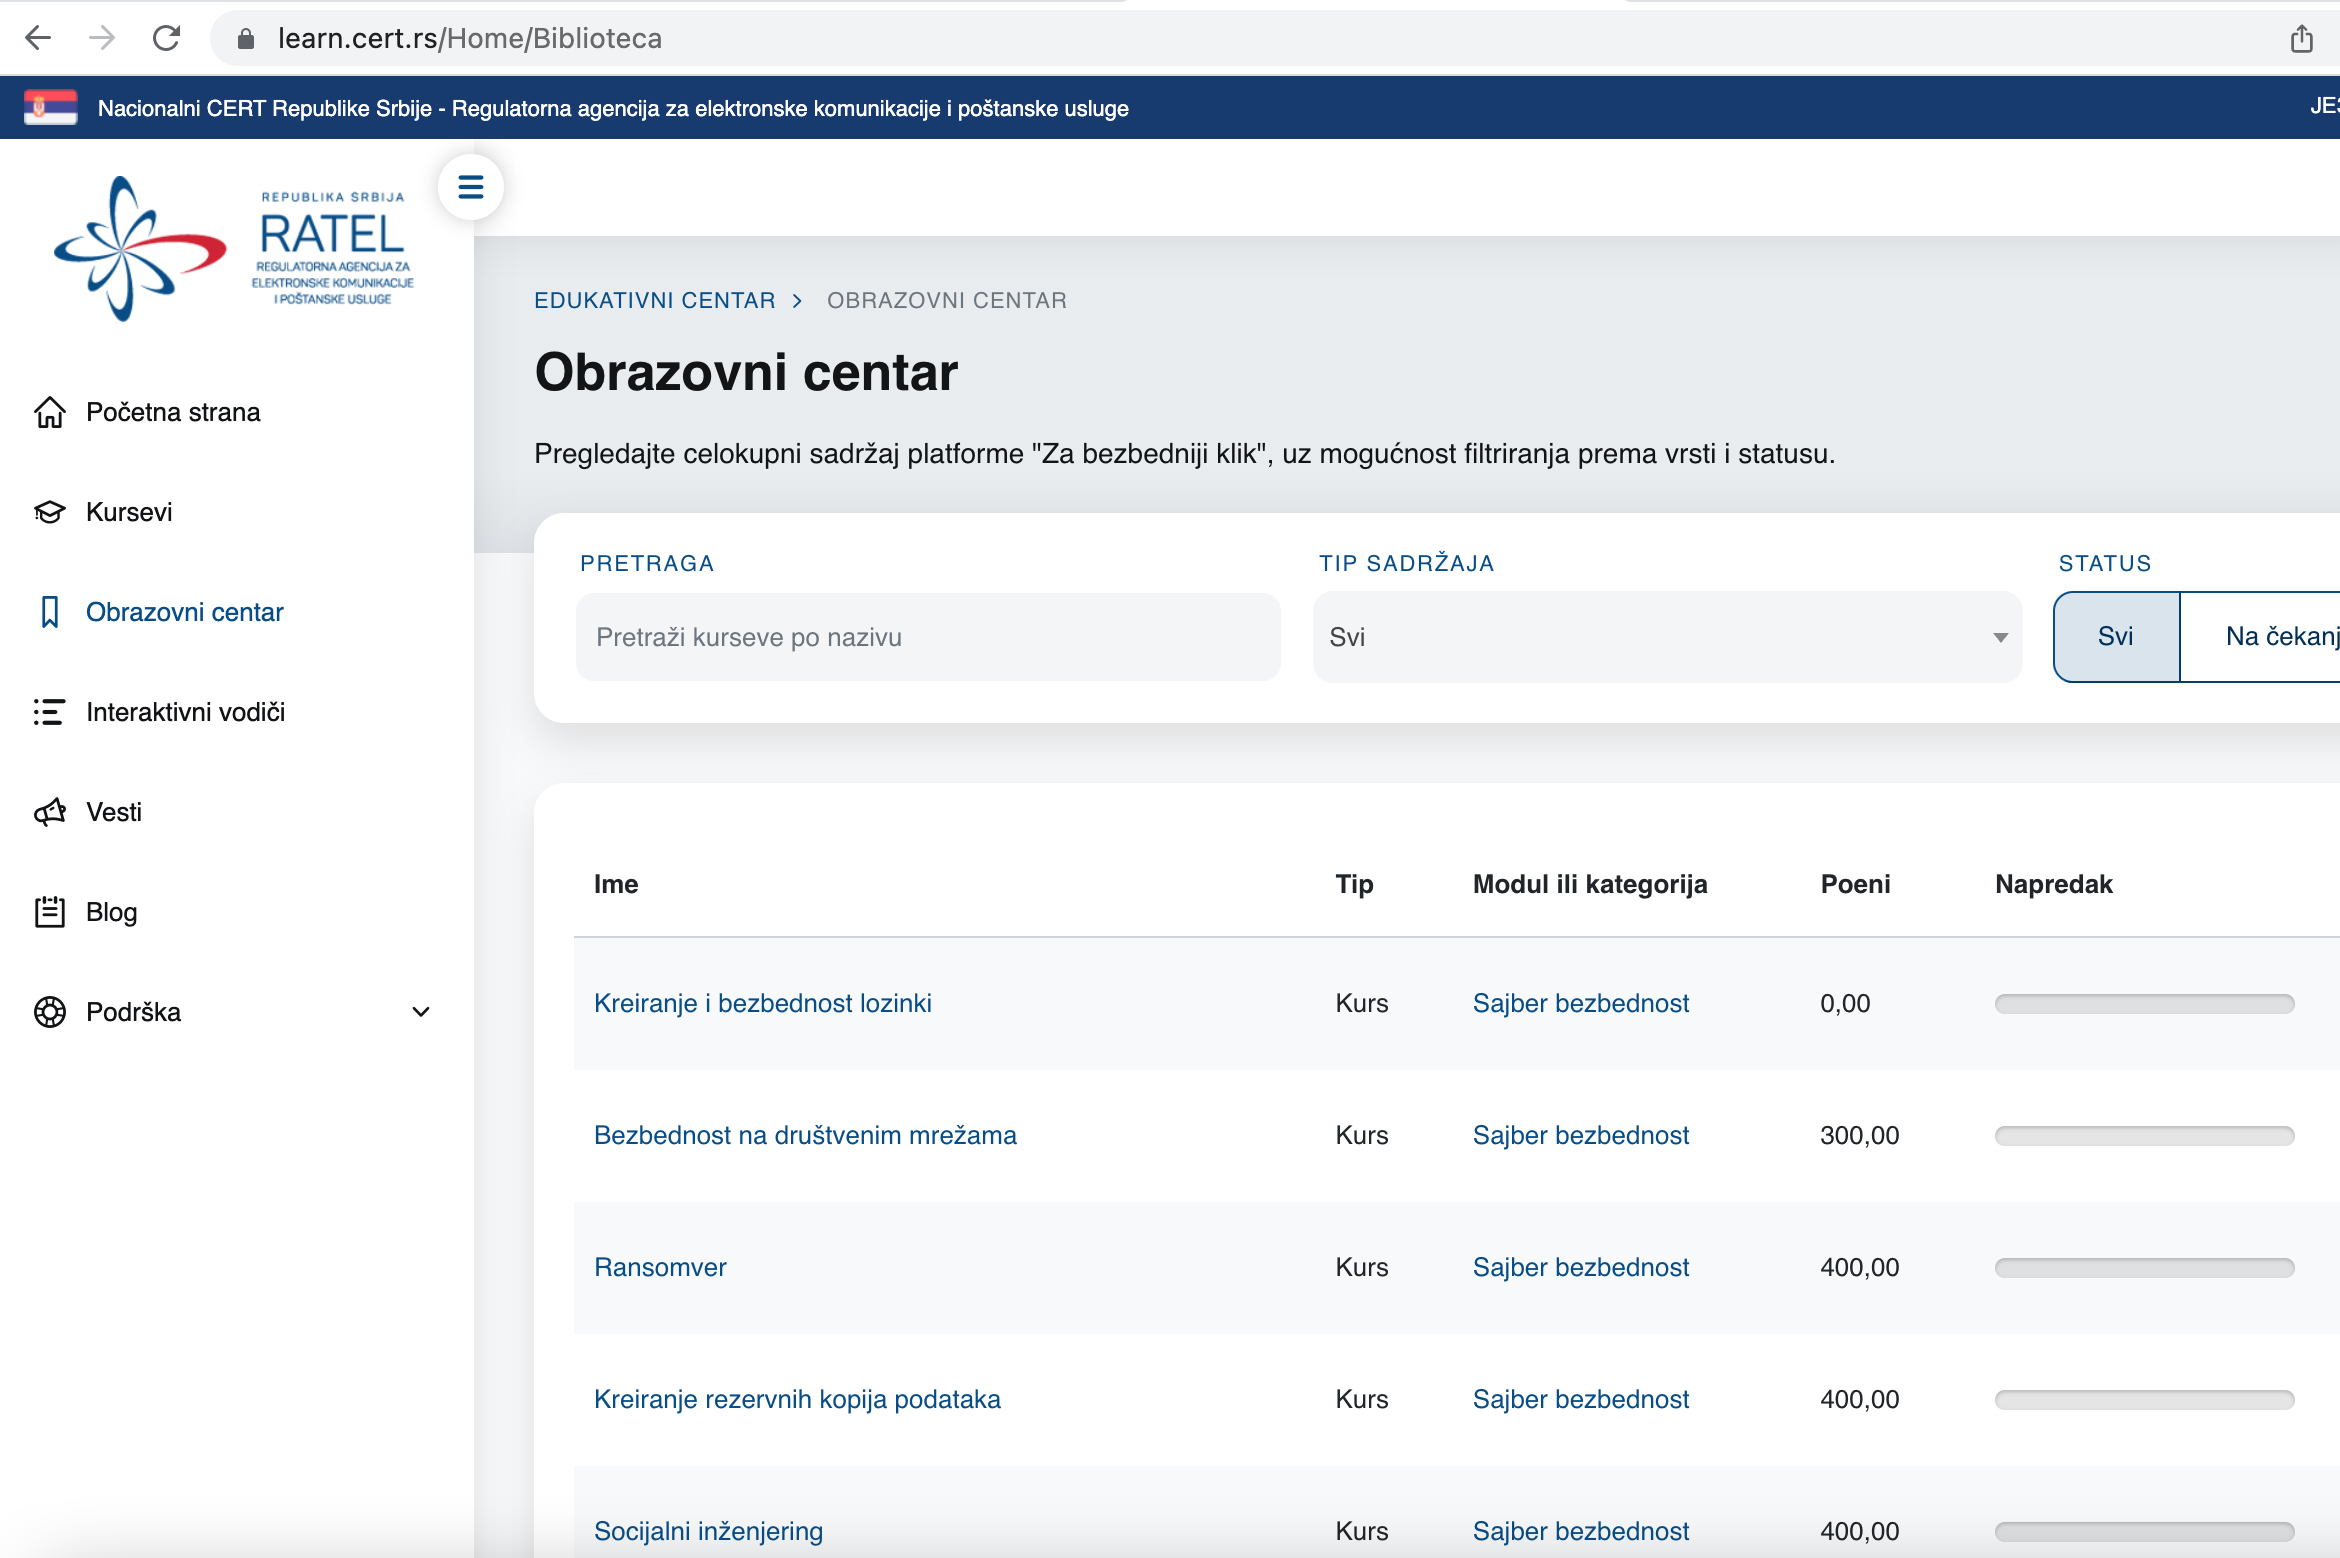
Task: Click the Ime column header
Action: click(616, 884)
